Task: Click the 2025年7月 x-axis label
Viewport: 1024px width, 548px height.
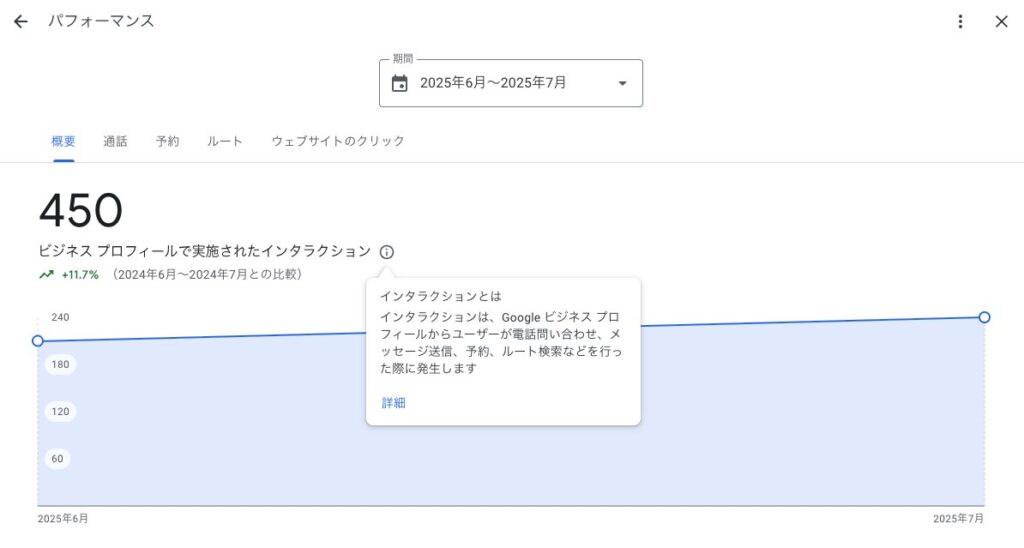Action: pos(958,519)
